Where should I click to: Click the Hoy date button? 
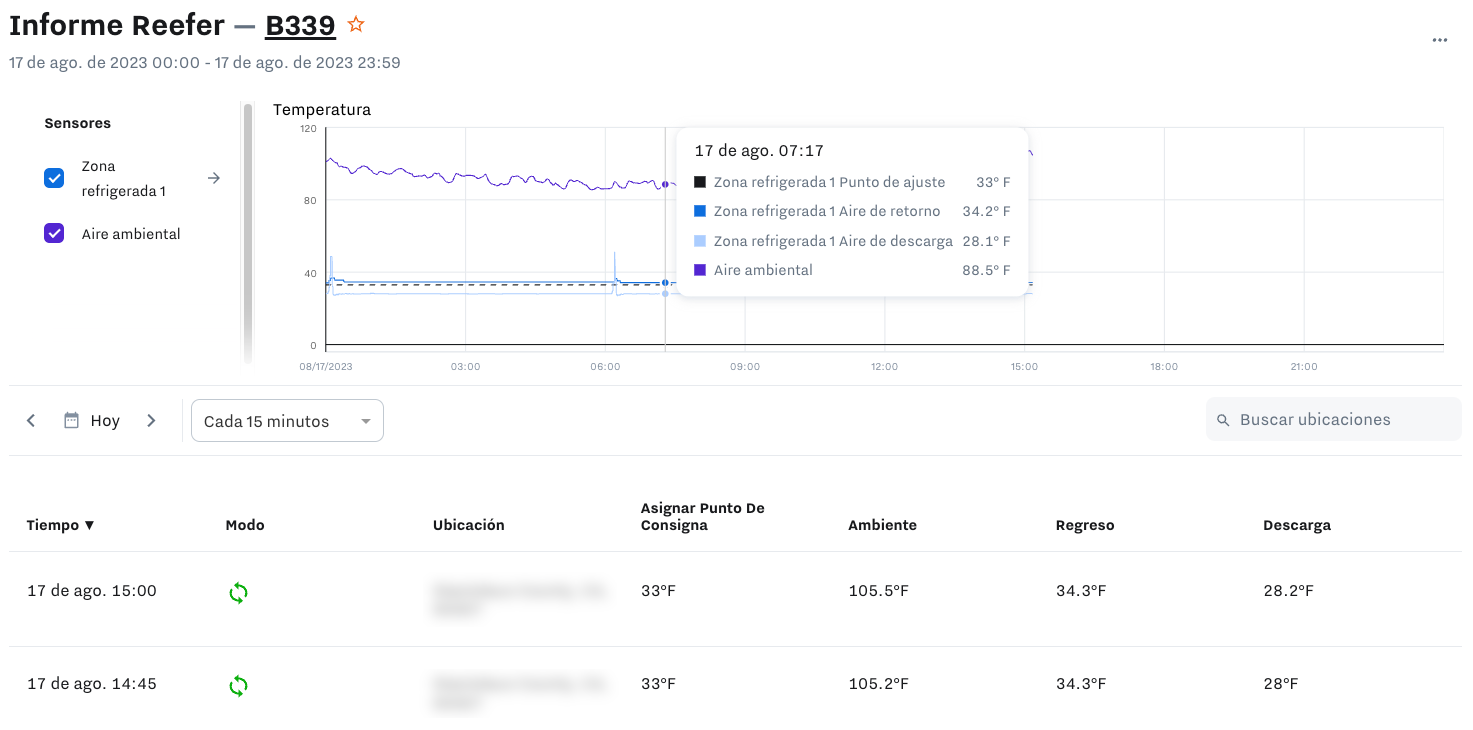pos(105,421)
